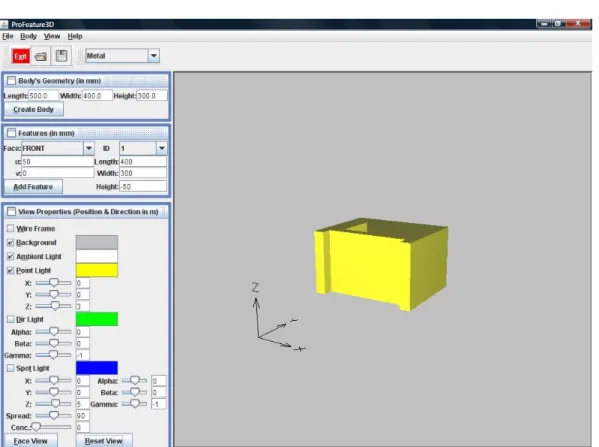Viewport: 599px width, 447px height.
Task: Click the body Width field showing 400.0
Action: [97, 96]
